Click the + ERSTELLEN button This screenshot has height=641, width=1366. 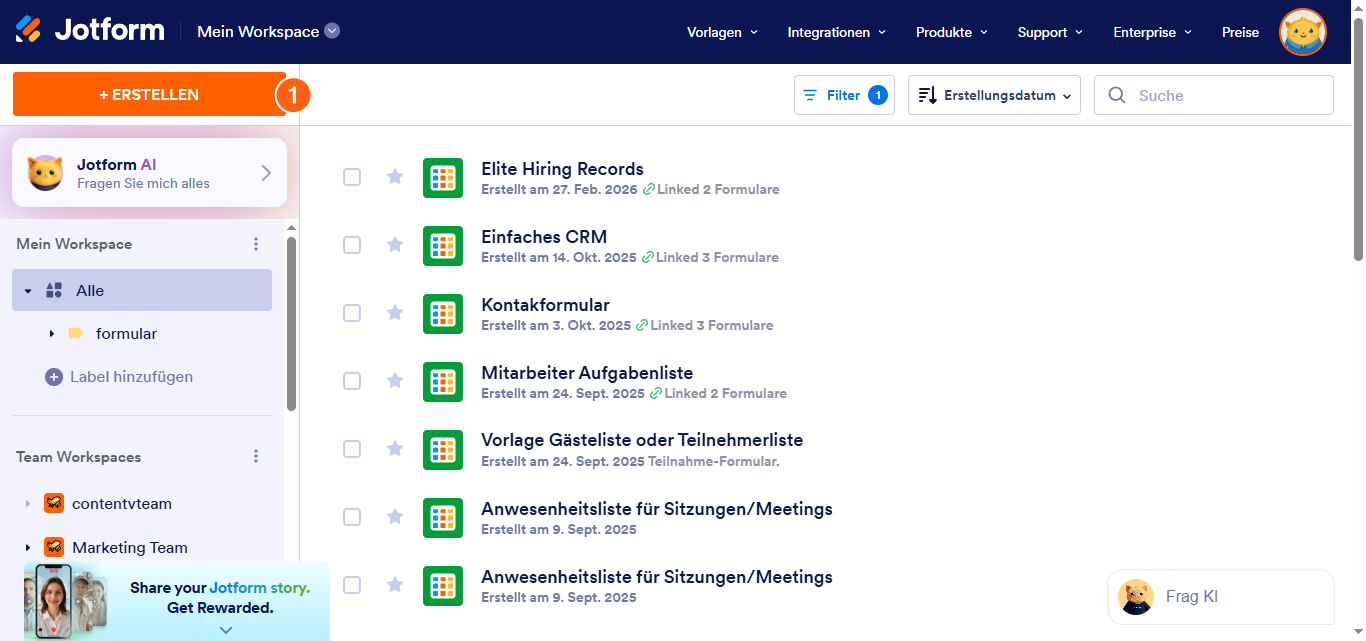coord(150,94)
